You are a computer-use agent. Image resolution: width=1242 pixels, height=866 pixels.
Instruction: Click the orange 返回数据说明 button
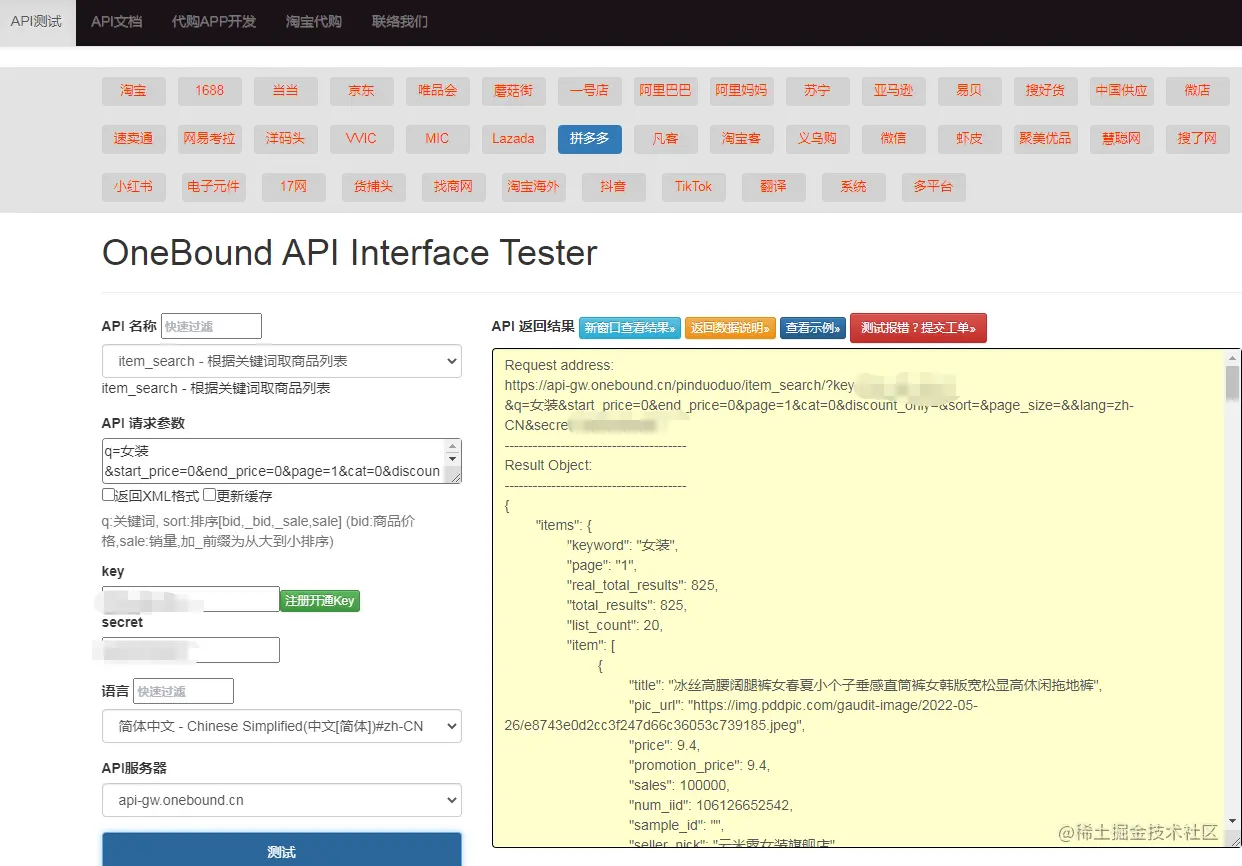pyautogui.click(x=730, y=328)
